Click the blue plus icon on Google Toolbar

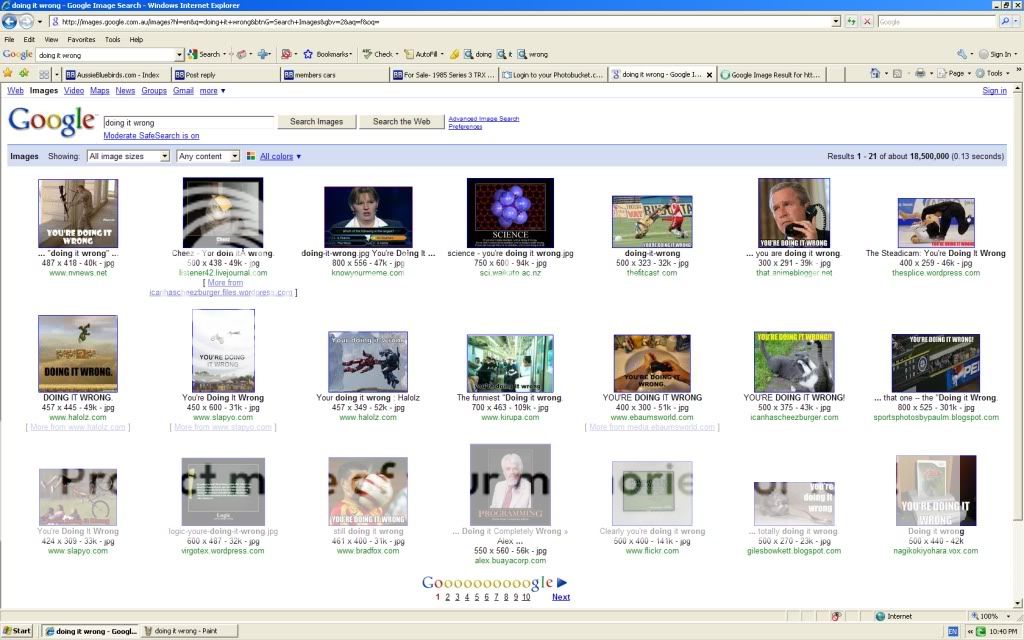pos(263,54)
